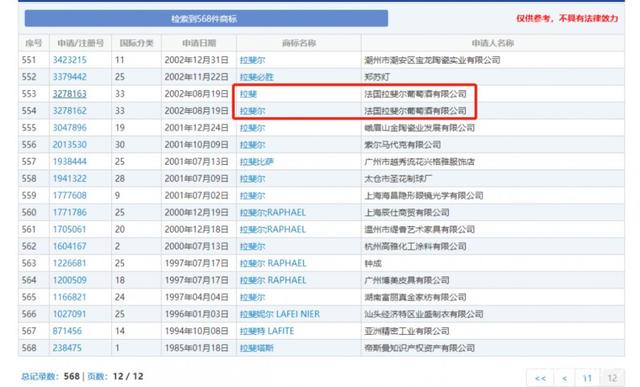The width and height of the screenshot is (640, 387).
Task: Open application number 1027091
Action: click(x=69, y=314)
